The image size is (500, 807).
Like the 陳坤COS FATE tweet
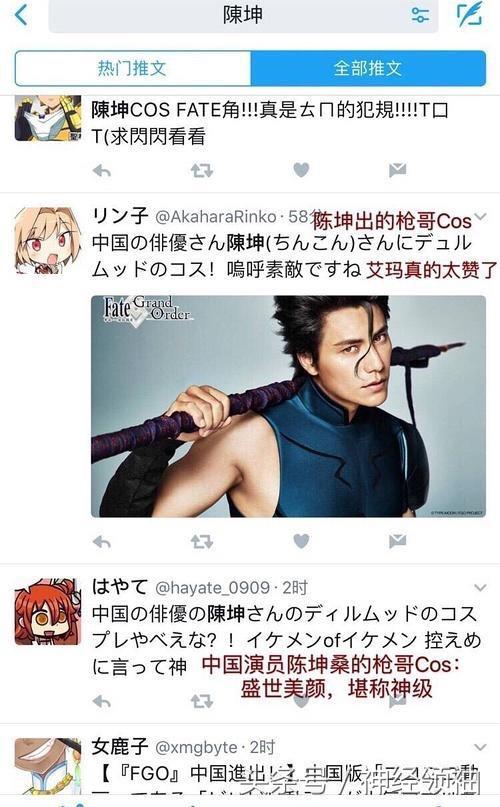[301, 170]
